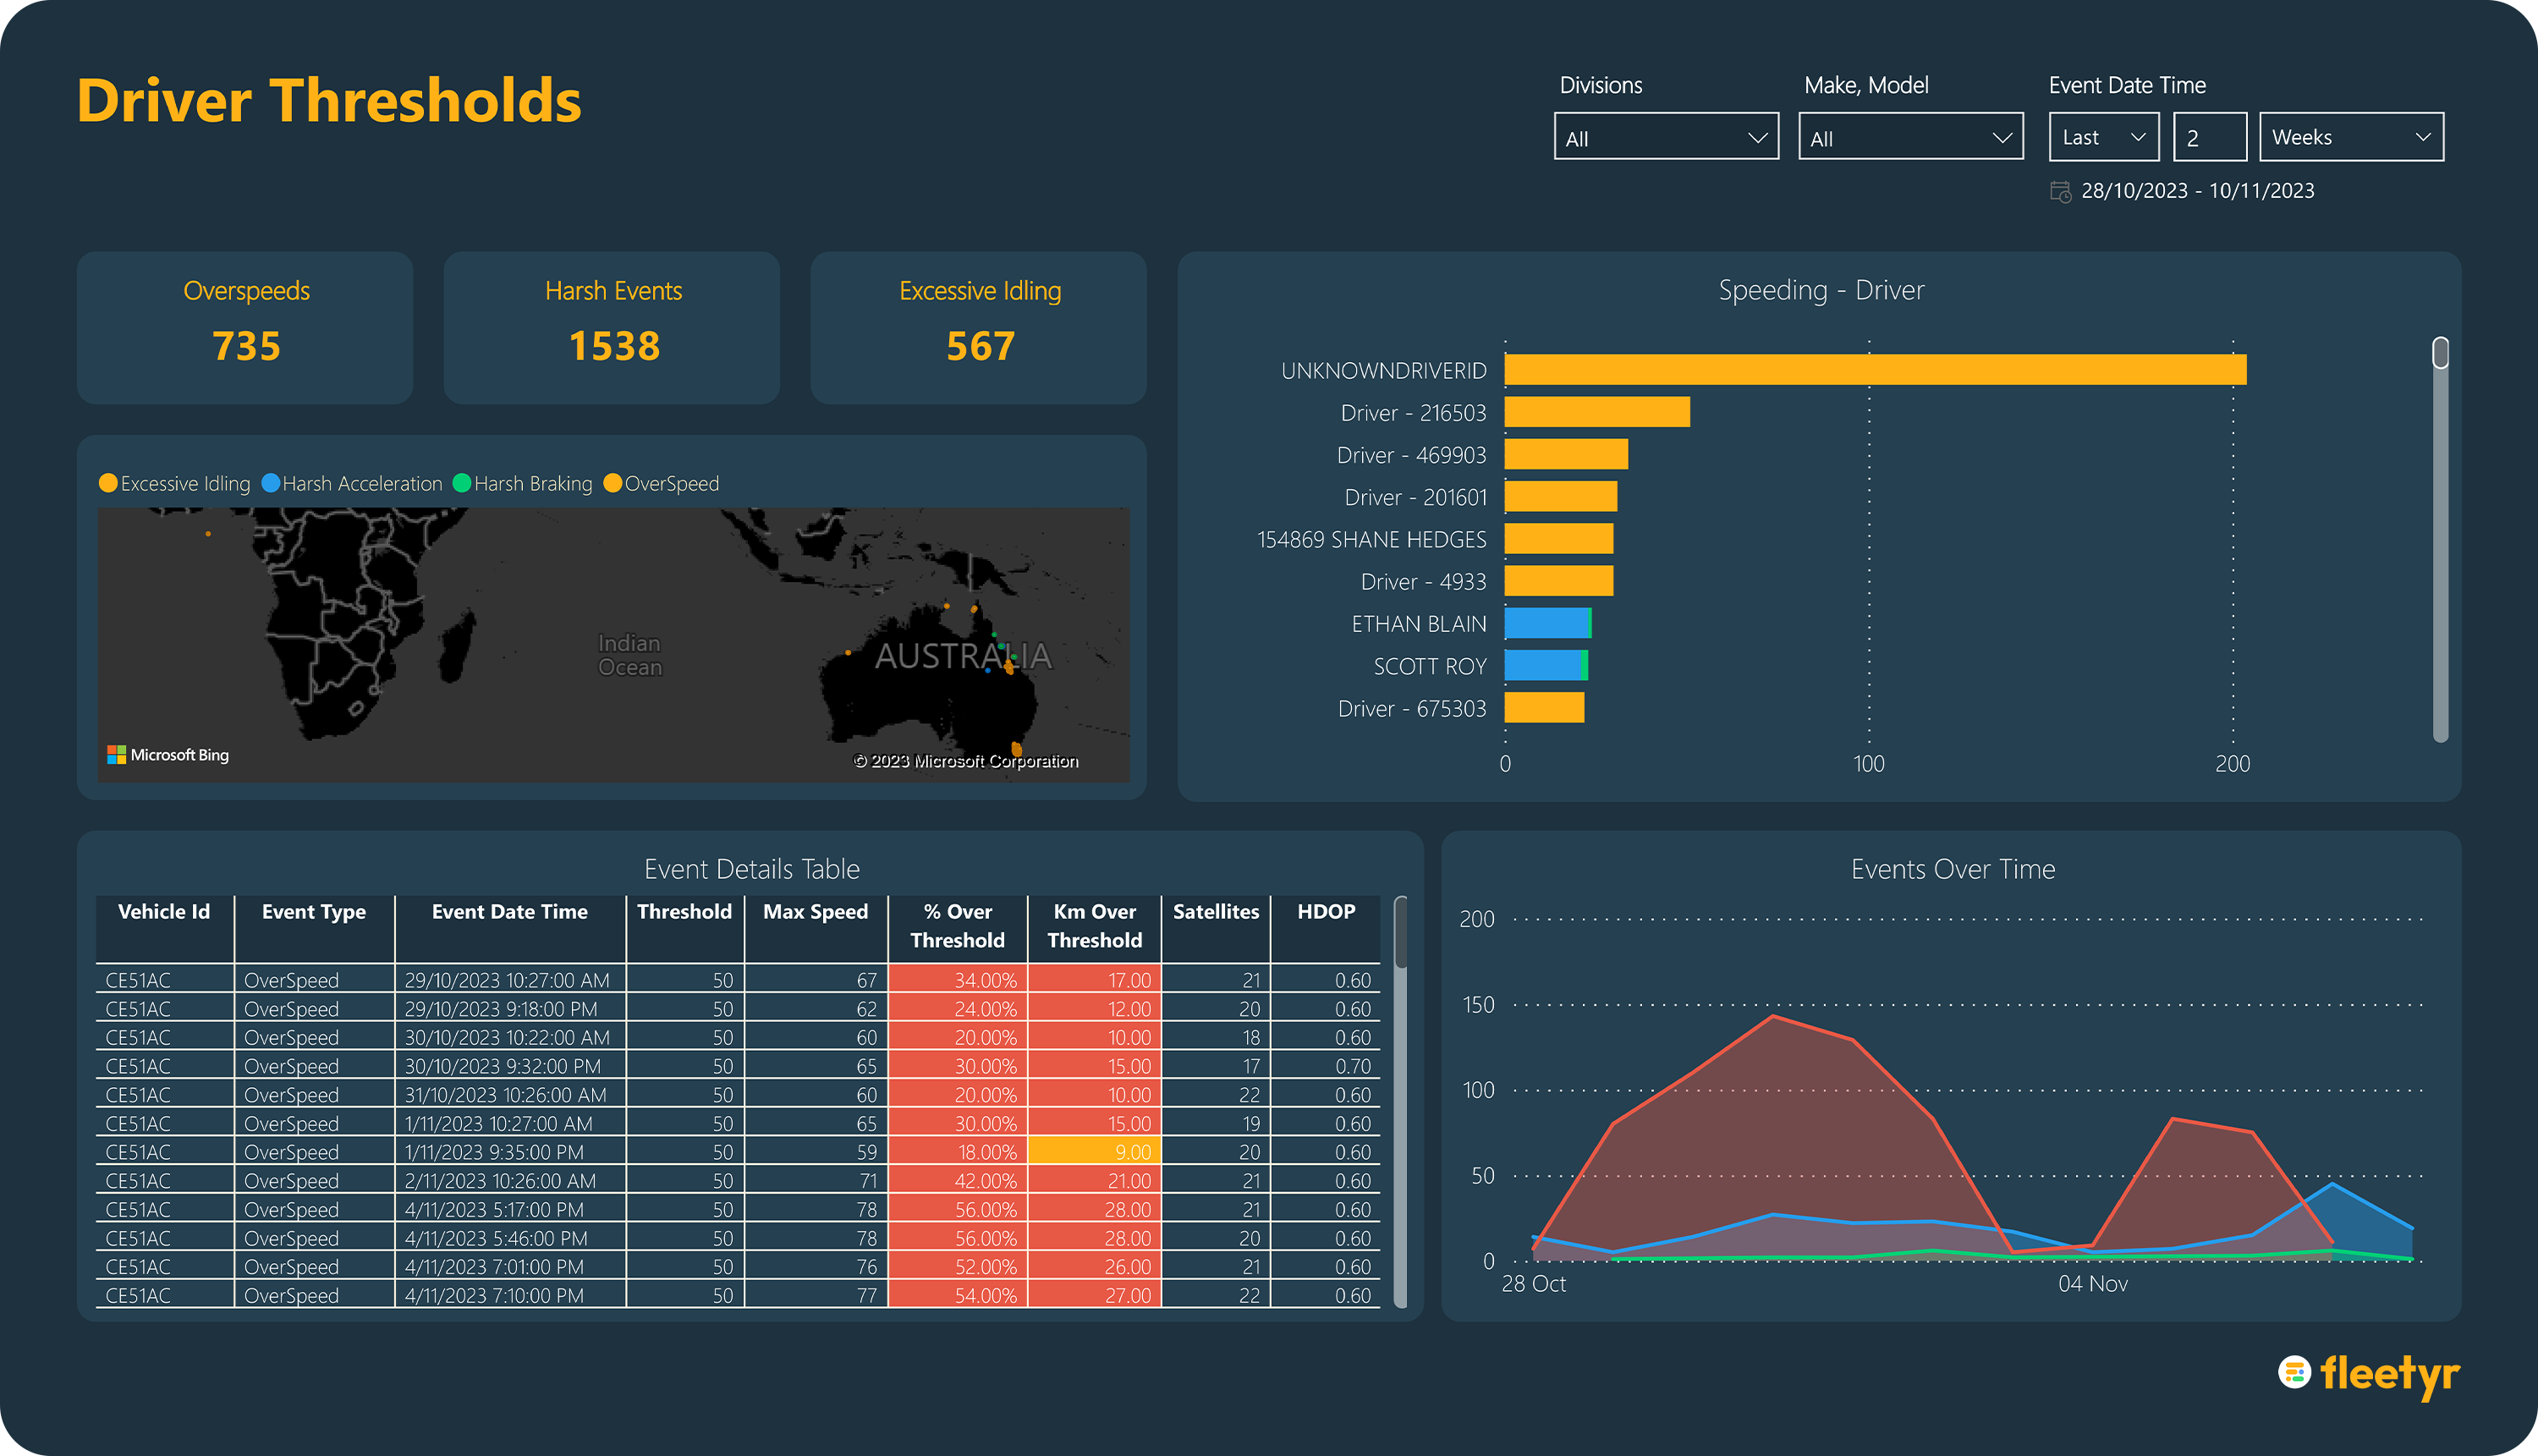Click the Harsh Braking legend dot
Screen dimensions: 2538x1456
(x=462, y=484)
